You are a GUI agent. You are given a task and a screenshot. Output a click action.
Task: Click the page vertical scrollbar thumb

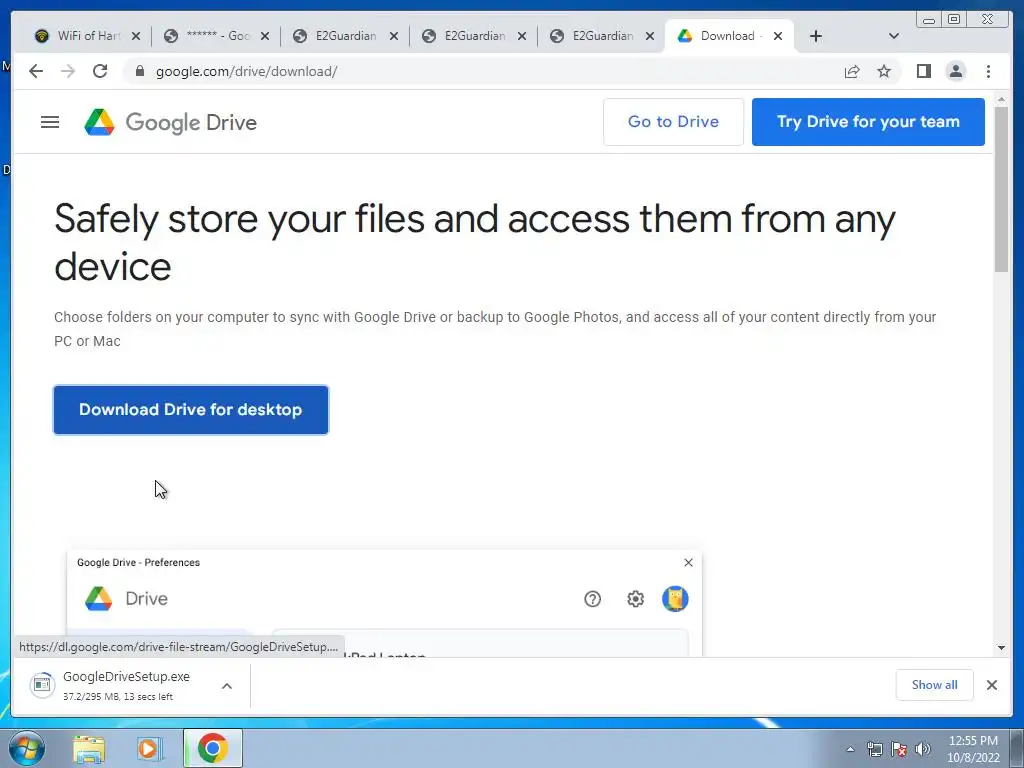pyautogui.click(x=1001, y=189)
